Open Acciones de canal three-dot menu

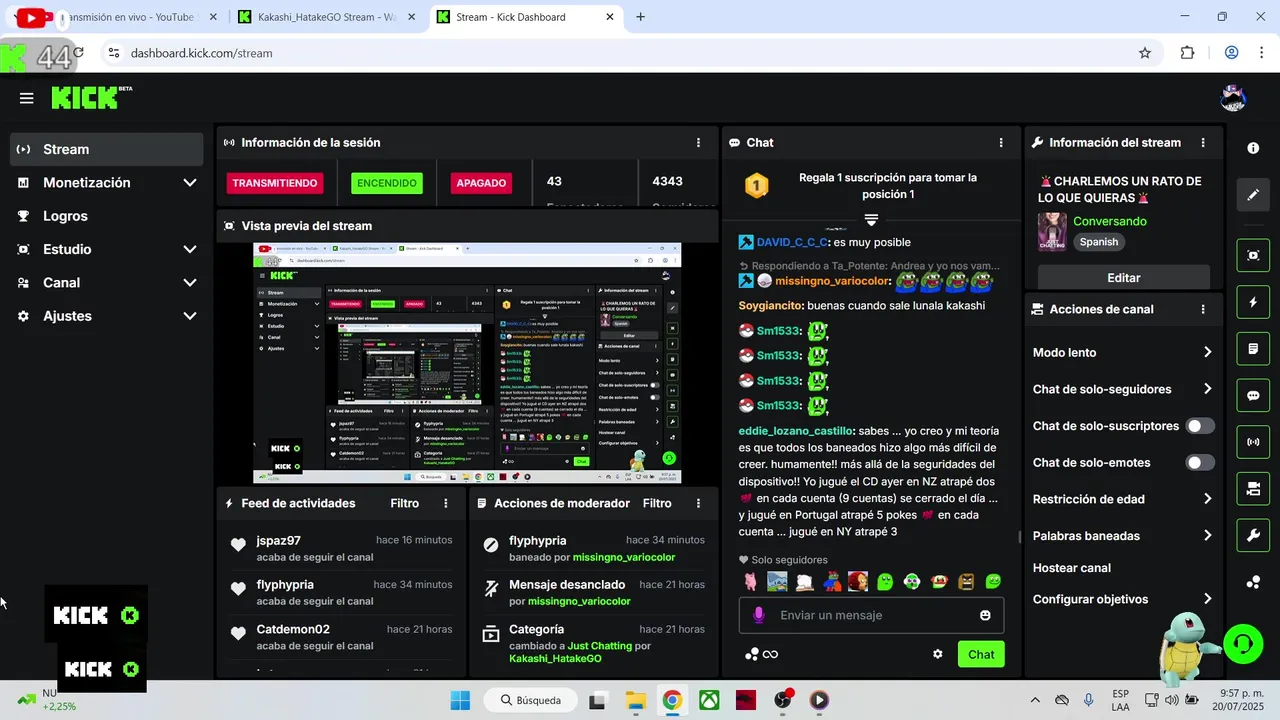point(1203,310)
